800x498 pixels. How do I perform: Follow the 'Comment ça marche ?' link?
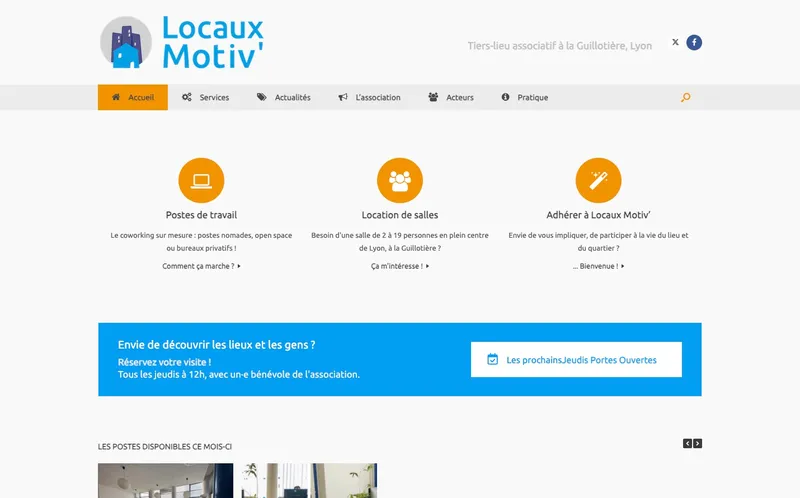pyautogui.click(x=201, y=266)
